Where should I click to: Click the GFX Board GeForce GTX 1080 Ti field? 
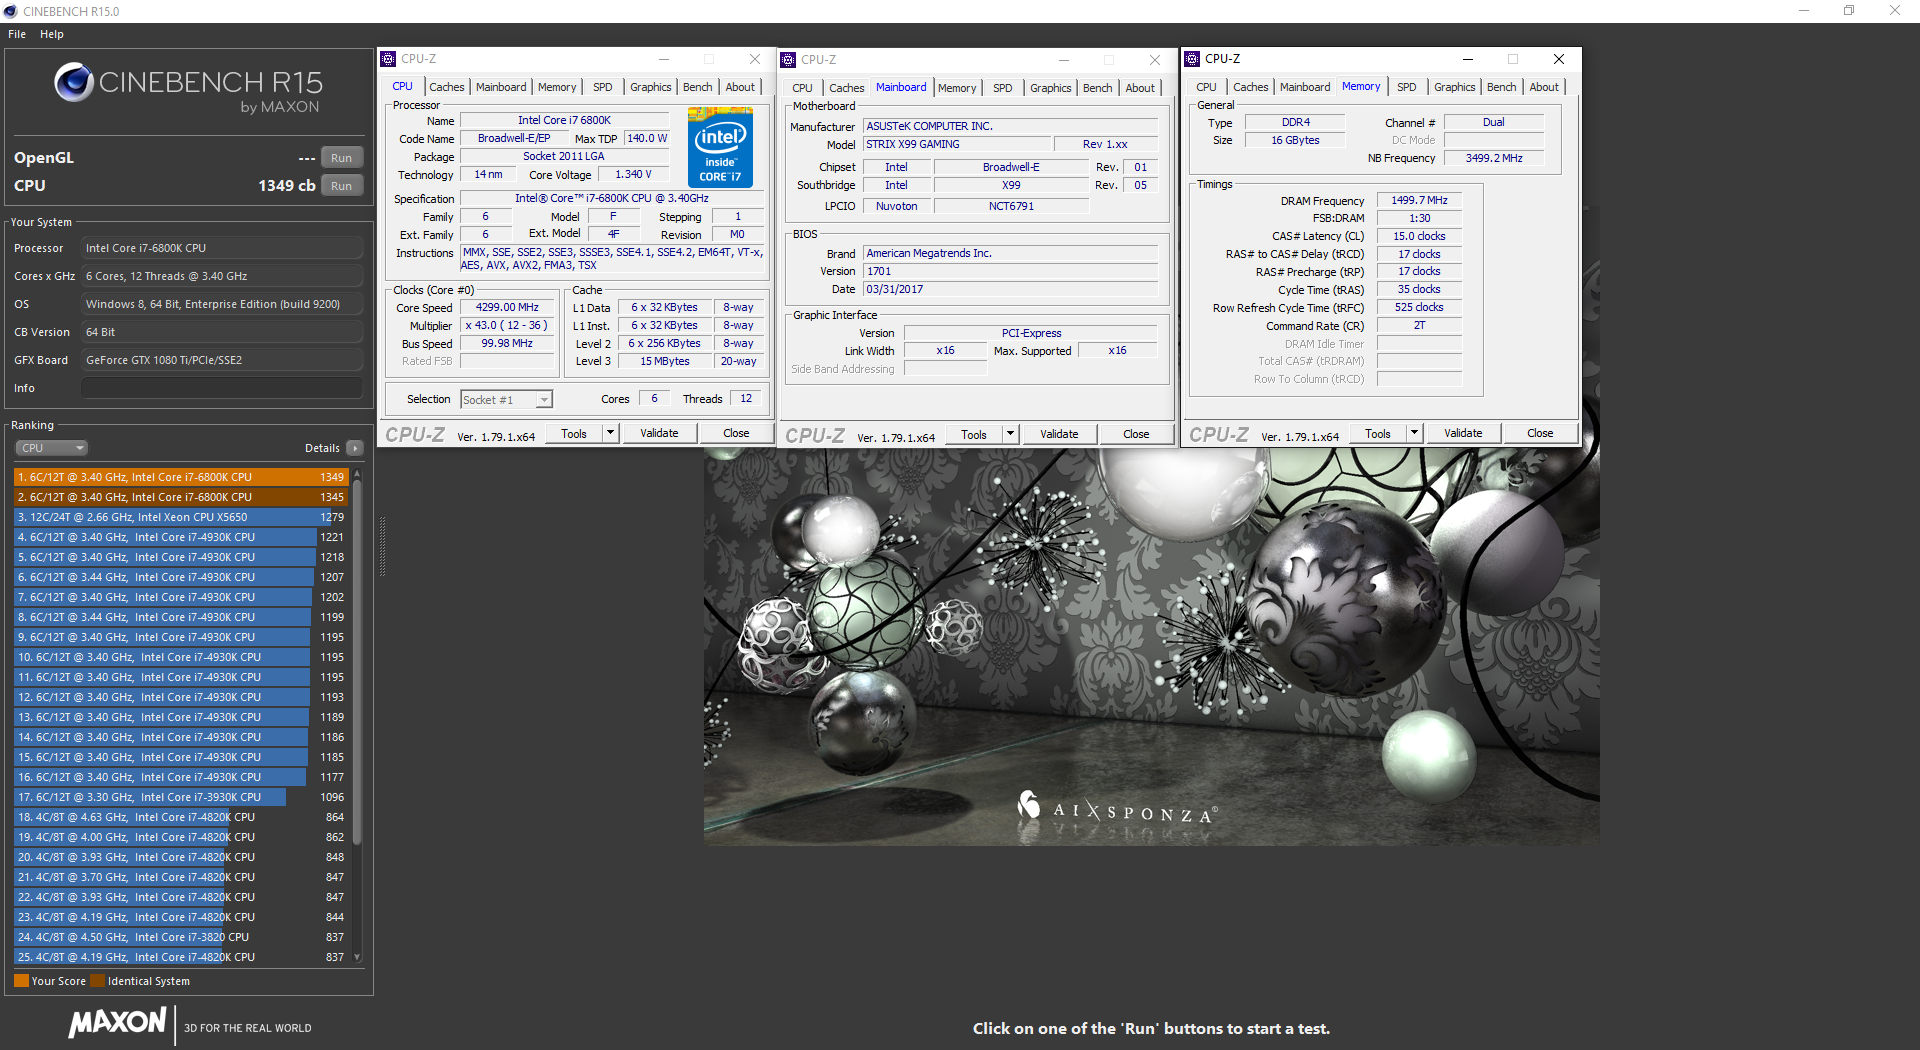click(222, 360)
